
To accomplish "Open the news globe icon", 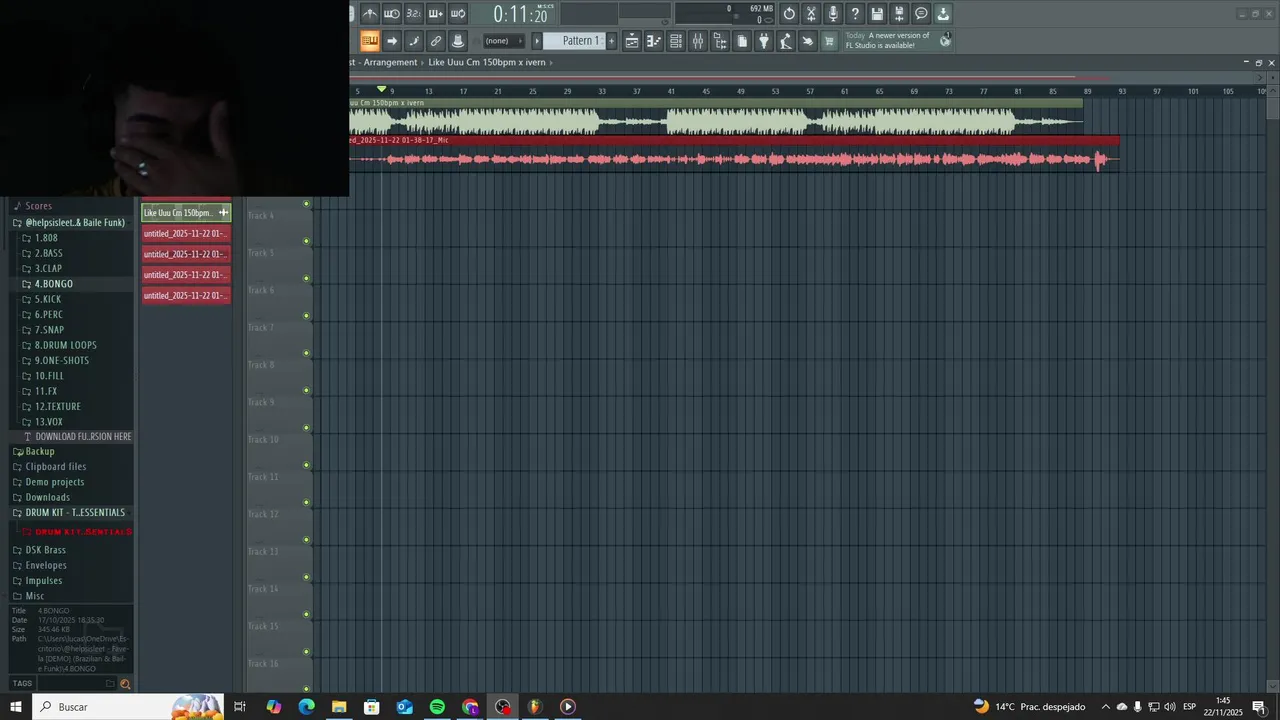I will pyautogui.click(x=945, y=41).
